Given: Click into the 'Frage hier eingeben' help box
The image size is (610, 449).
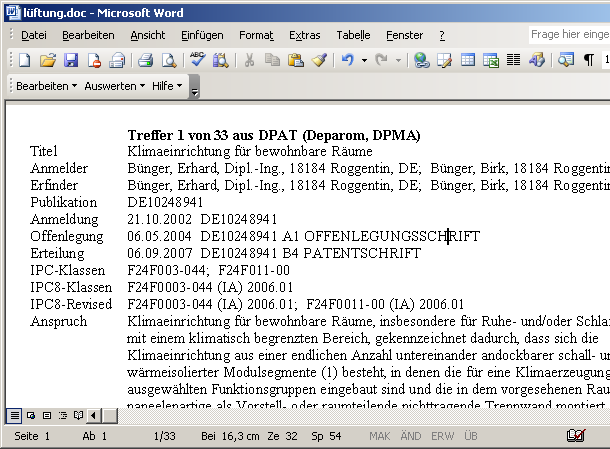Looking at the screenshot, I should (569, 35).
